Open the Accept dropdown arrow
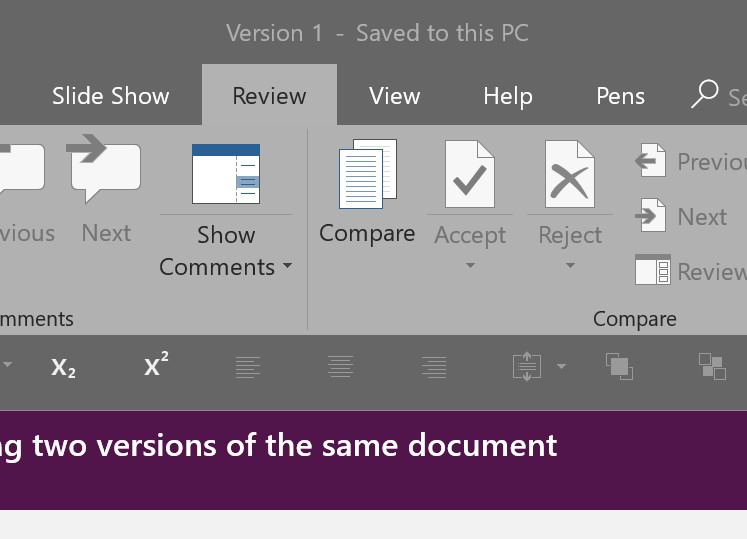Screen dimensions: 747x539 [469, 266]
